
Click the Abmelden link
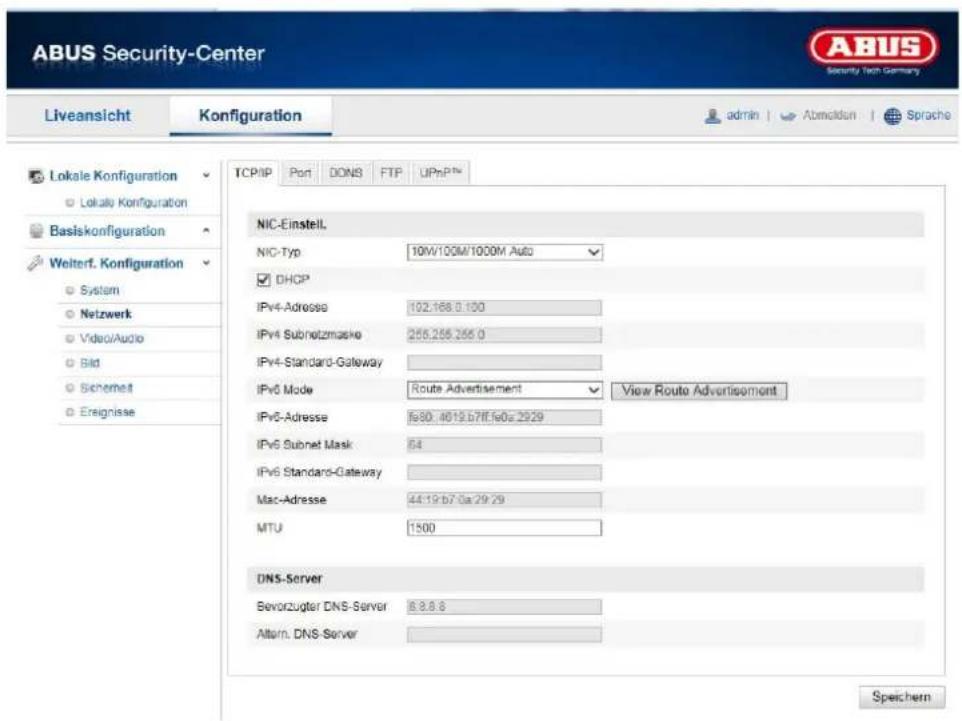(829, 115)
